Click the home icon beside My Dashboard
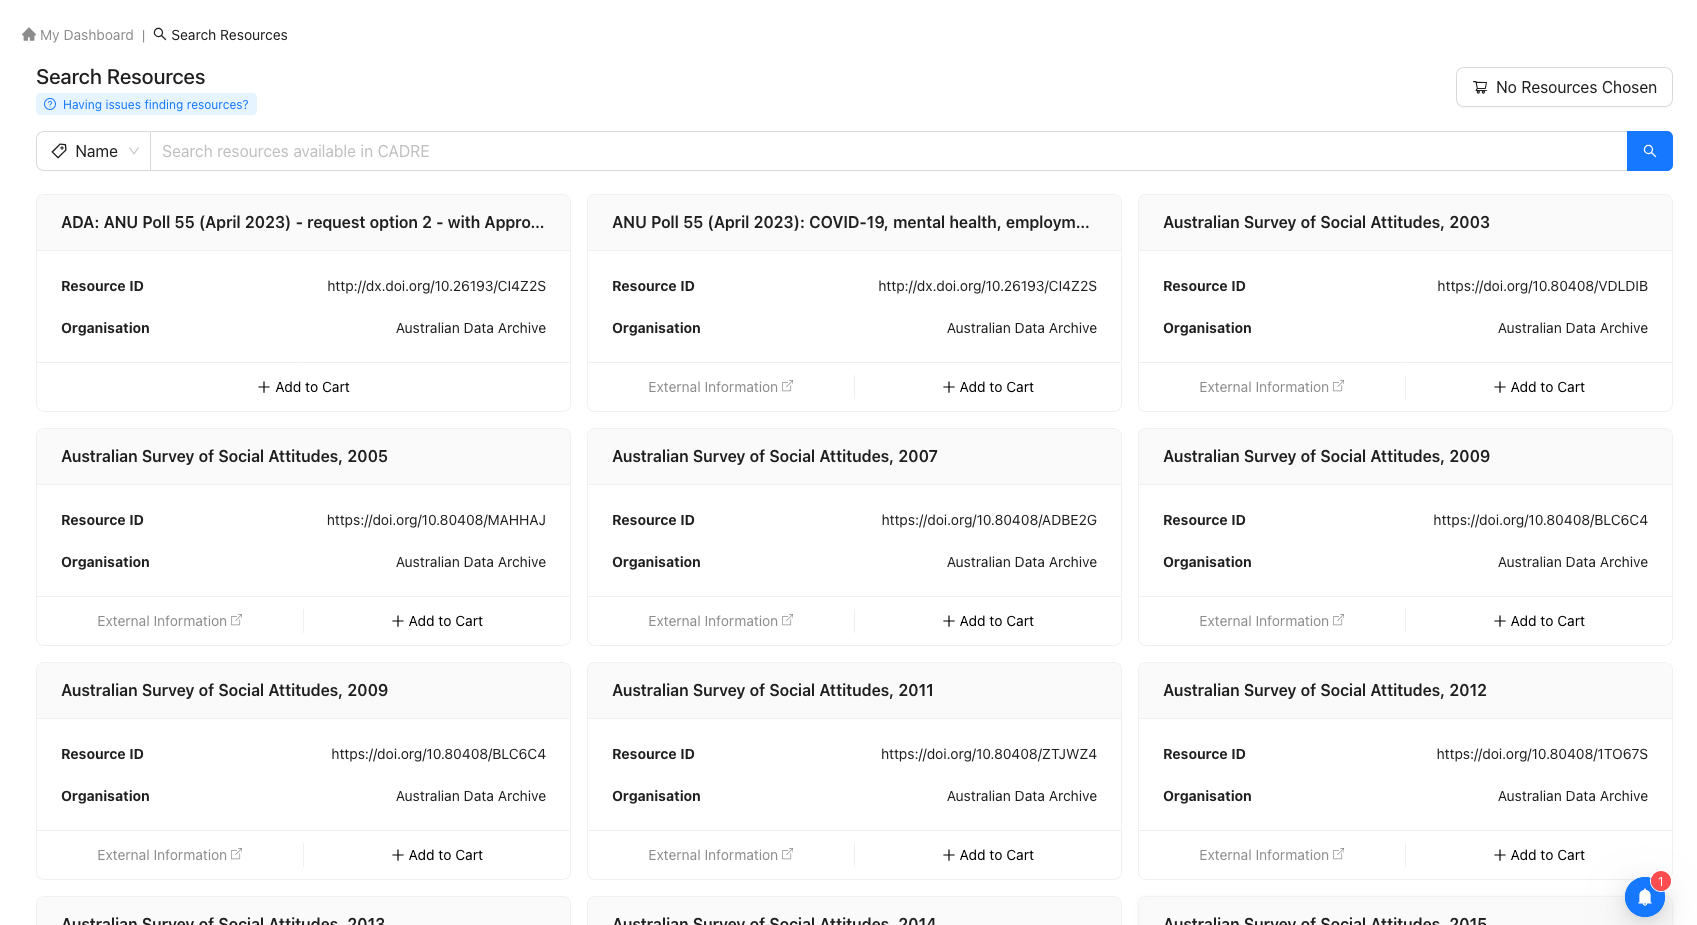The height and width of the screenshot is (925, 1697). pos(29,34)
